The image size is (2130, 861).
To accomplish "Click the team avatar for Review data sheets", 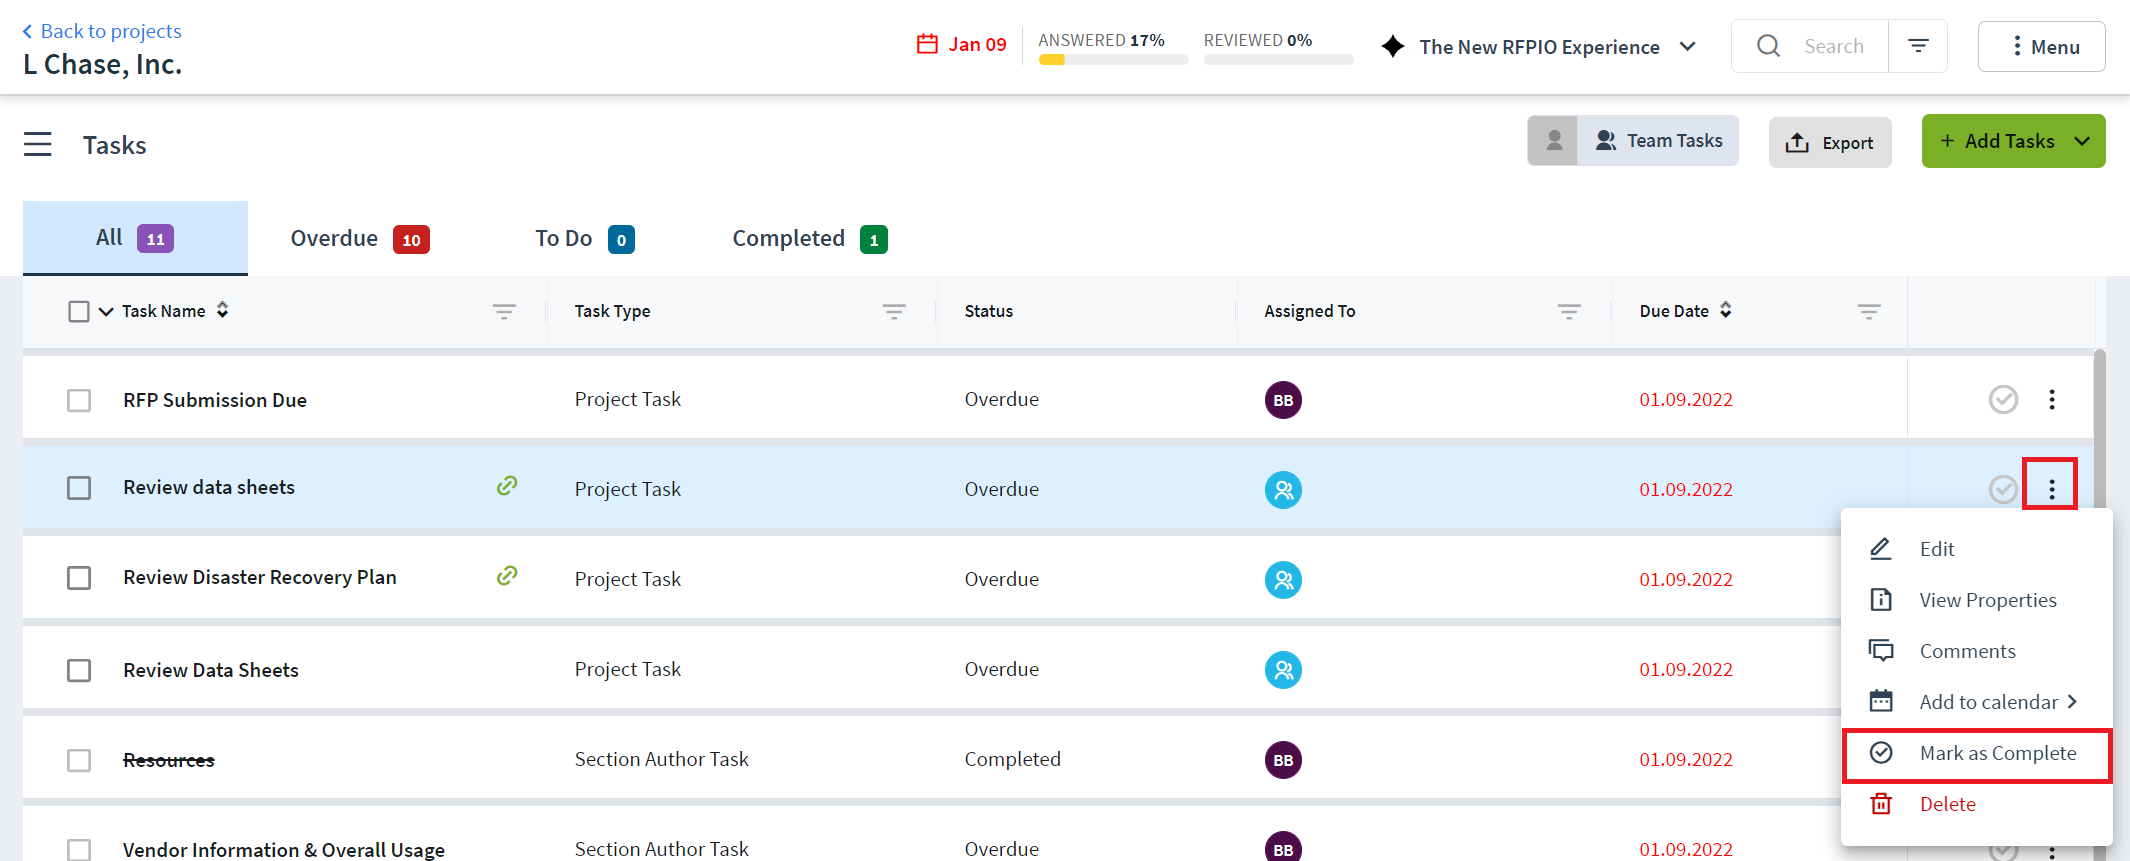I will [x=1283, y=490].
